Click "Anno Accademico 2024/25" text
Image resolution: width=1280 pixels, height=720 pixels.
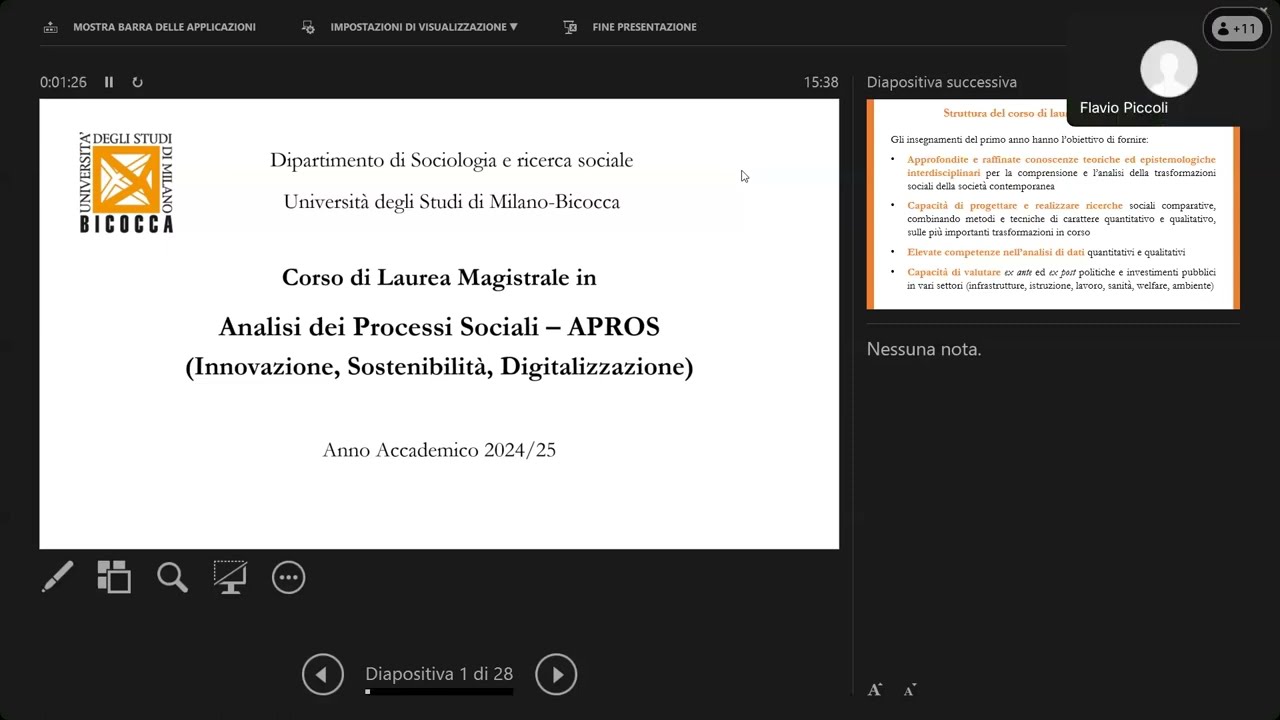click(439, 450)
